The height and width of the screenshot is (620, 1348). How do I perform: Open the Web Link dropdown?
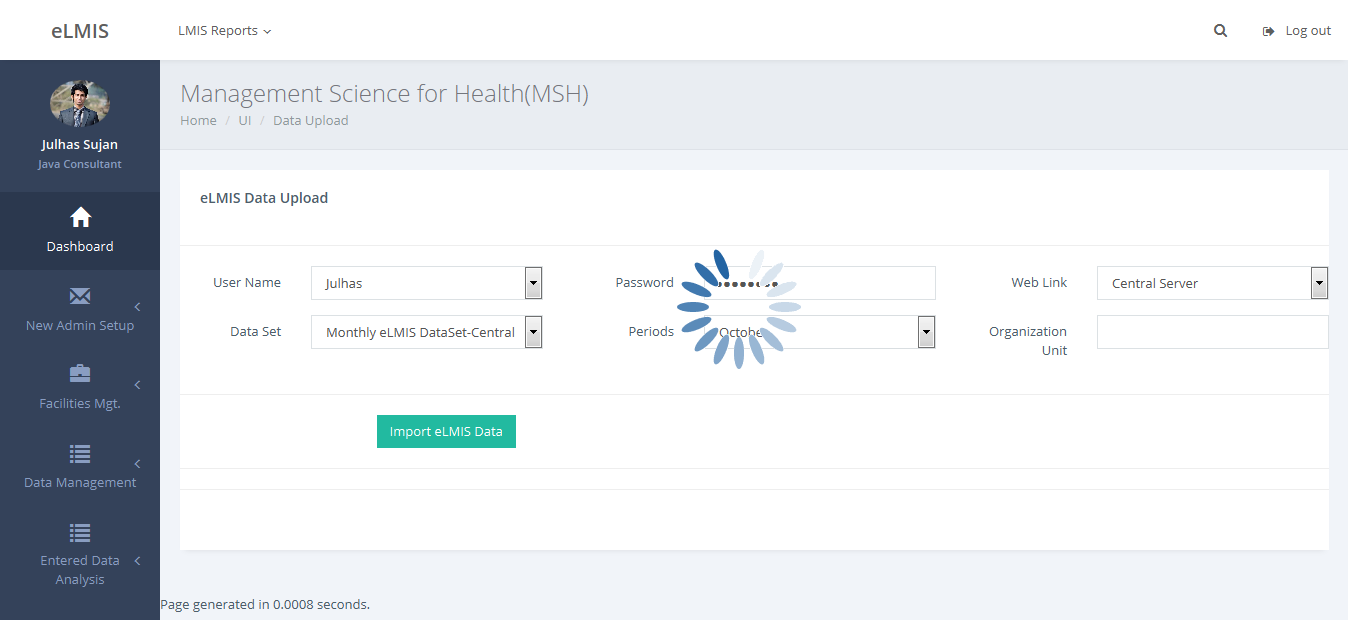coord(1319,283)
